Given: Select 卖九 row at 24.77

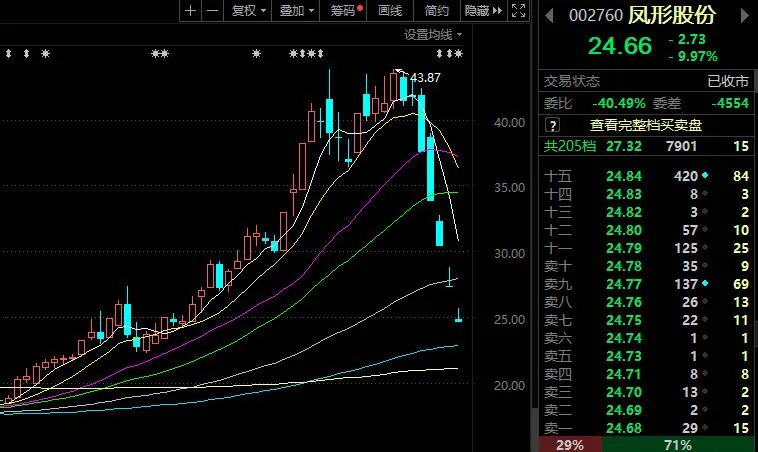Looking at the screenshot, I should (x=646, y=284).
